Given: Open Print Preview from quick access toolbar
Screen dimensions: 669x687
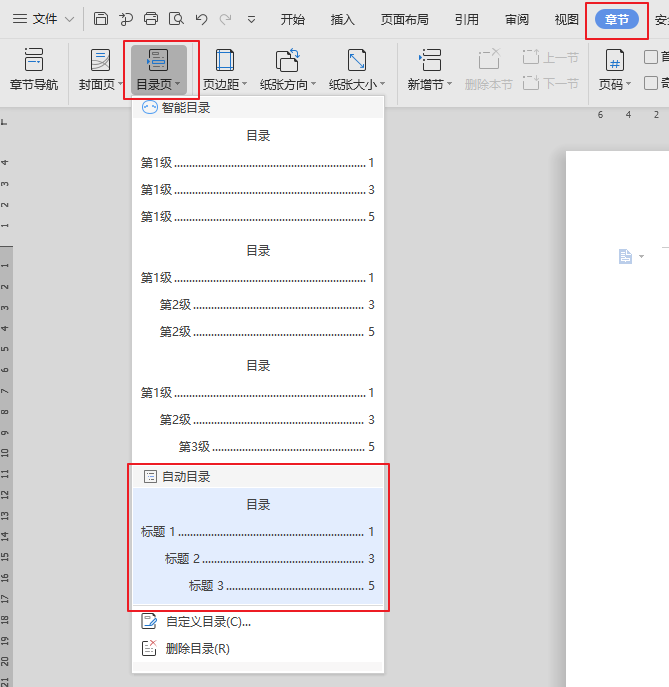Looking at the screenshot, I should [176, 19].
